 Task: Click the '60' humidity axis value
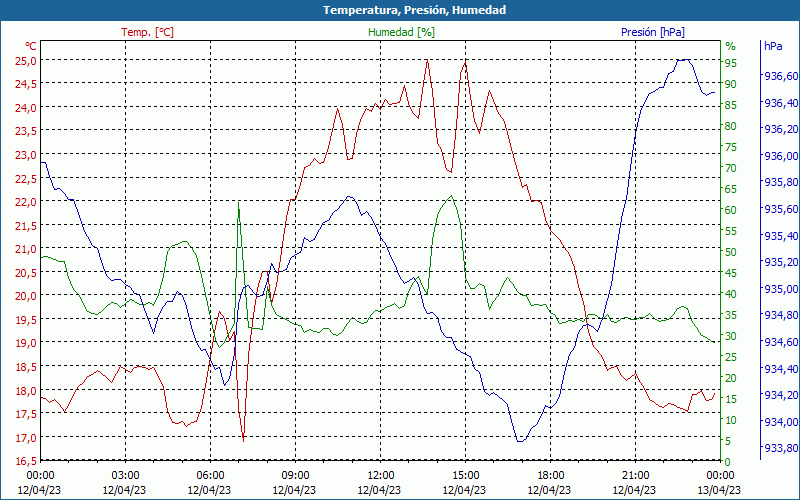[x=731, y=210]
